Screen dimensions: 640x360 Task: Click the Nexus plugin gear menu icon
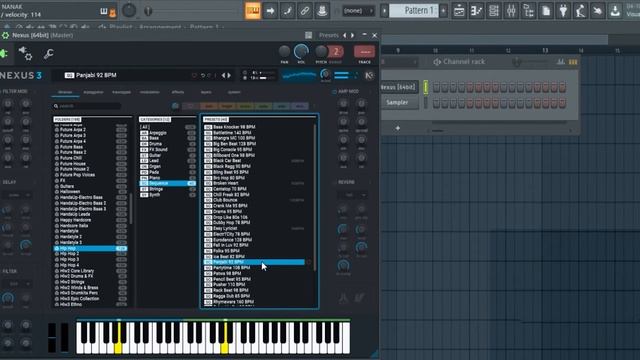[x=5, y=36]
